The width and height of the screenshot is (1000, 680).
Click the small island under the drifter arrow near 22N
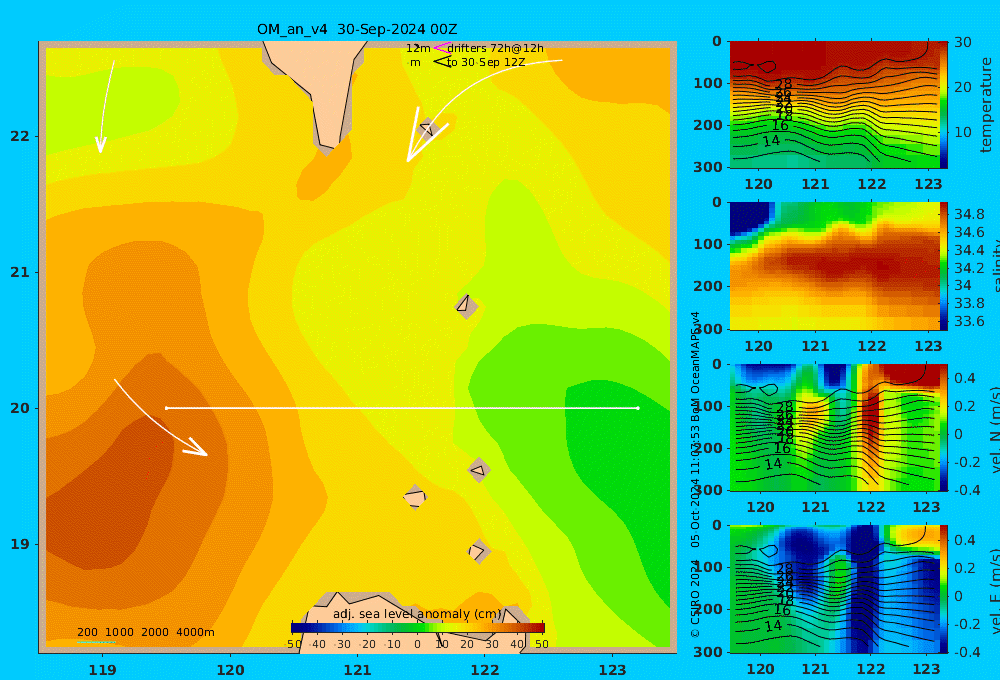[x=427, y=129]
